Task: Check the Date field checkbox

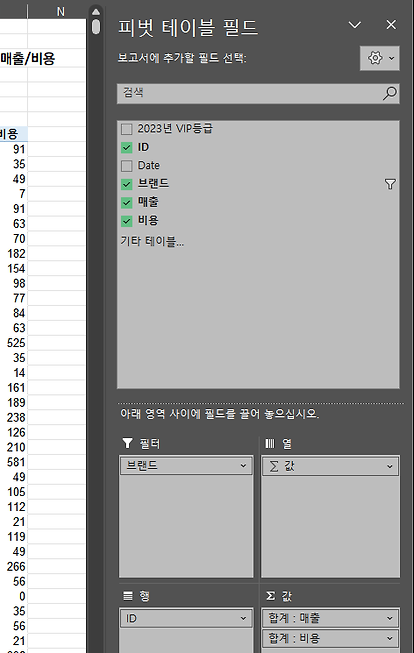Action: click(127, 166)
